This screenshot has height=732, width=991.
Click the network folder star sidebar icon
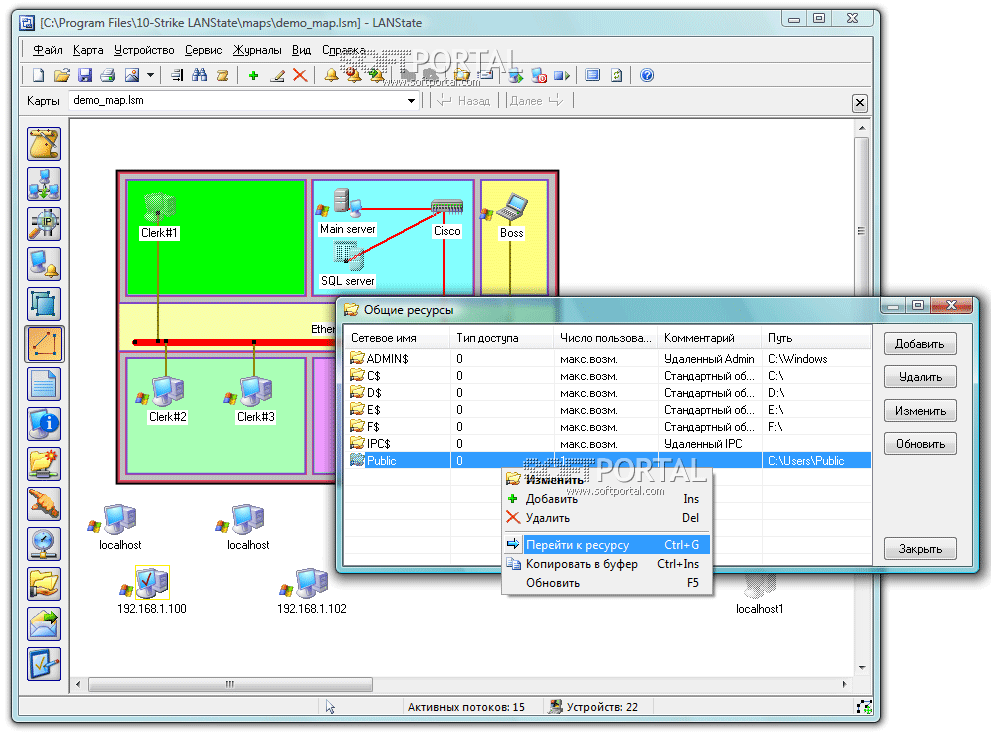(44, 464)
